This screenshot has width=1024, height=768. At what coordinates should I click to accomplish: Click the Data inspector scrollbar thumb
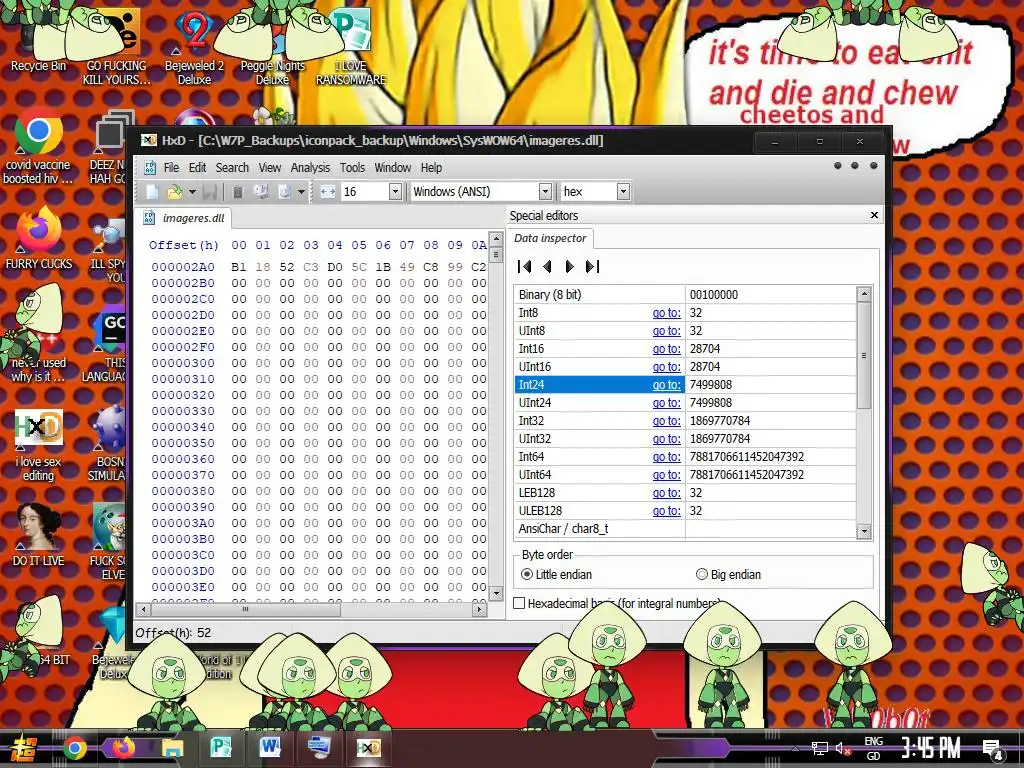pyautogui.click(x=864, y=356)
